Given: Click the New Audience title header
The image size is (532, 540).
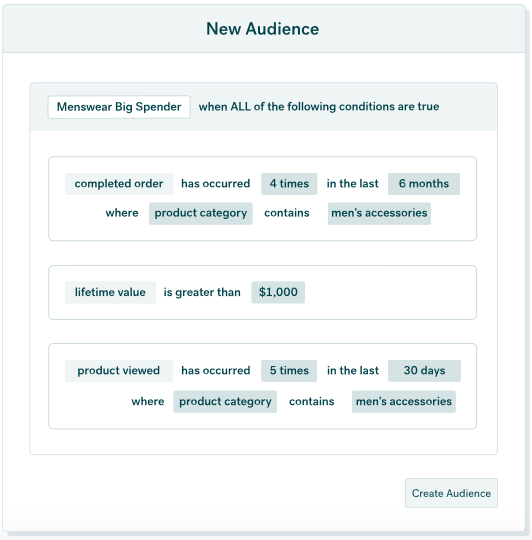Looking at the screenshot, I should 263,29.
